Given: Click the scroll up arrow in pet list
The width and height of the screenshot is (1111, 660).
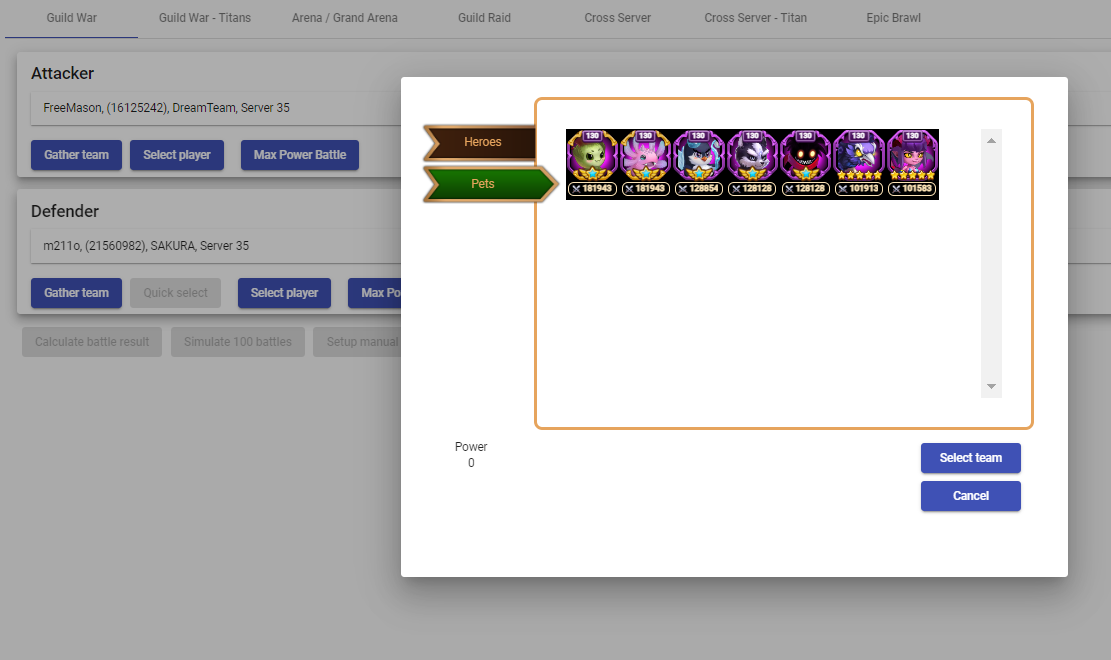Looking at the screenshot, I should (991, 140).
